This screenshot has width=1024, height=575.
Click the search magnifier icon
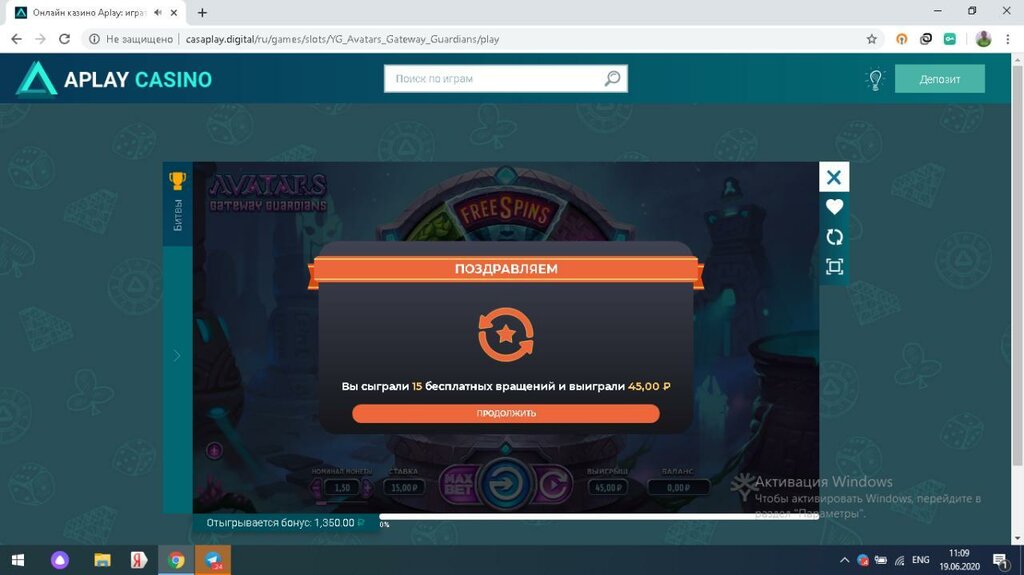(x=612, y=79)
